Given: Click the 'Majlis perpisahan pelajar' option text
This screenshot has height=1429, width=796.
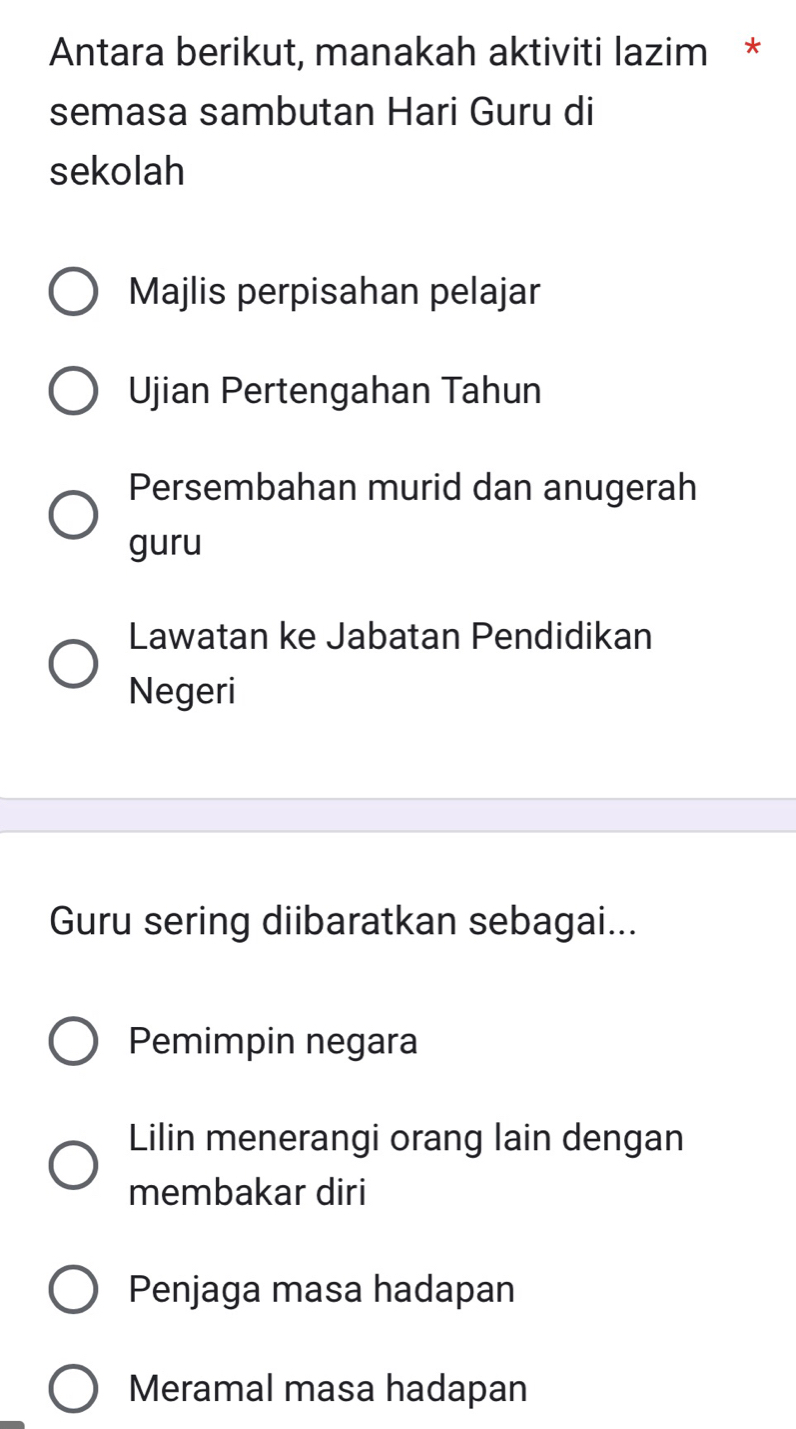Looking at the screenshot, I should point(335,292).
